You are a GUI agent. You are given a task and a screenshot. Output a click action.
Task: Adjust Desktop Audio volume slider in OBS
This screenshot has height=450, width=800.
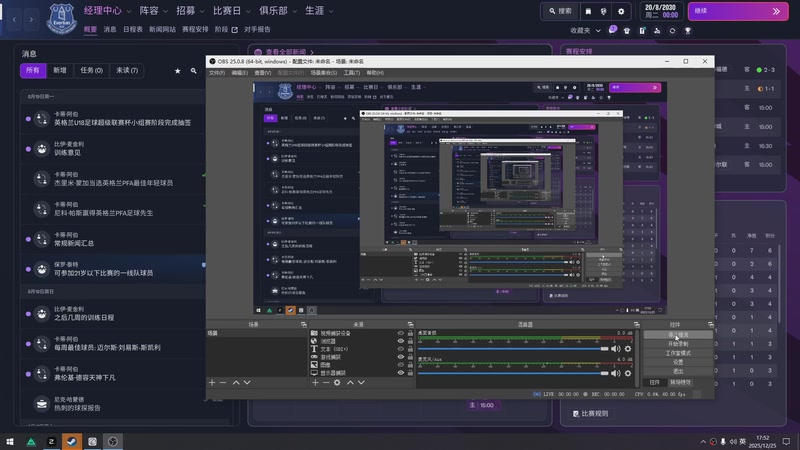513,348
